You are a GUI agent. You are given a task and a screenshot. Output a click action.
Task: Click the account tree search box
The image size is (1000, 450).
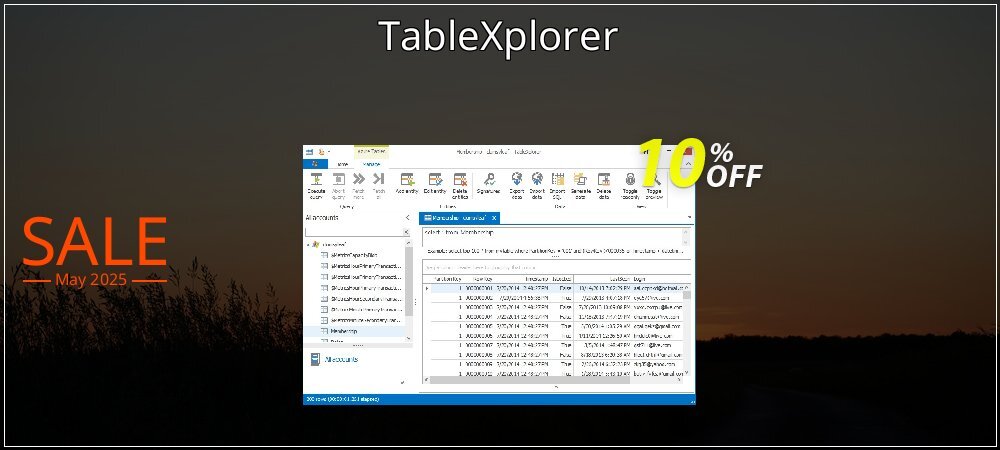click(x=354, y=232)
